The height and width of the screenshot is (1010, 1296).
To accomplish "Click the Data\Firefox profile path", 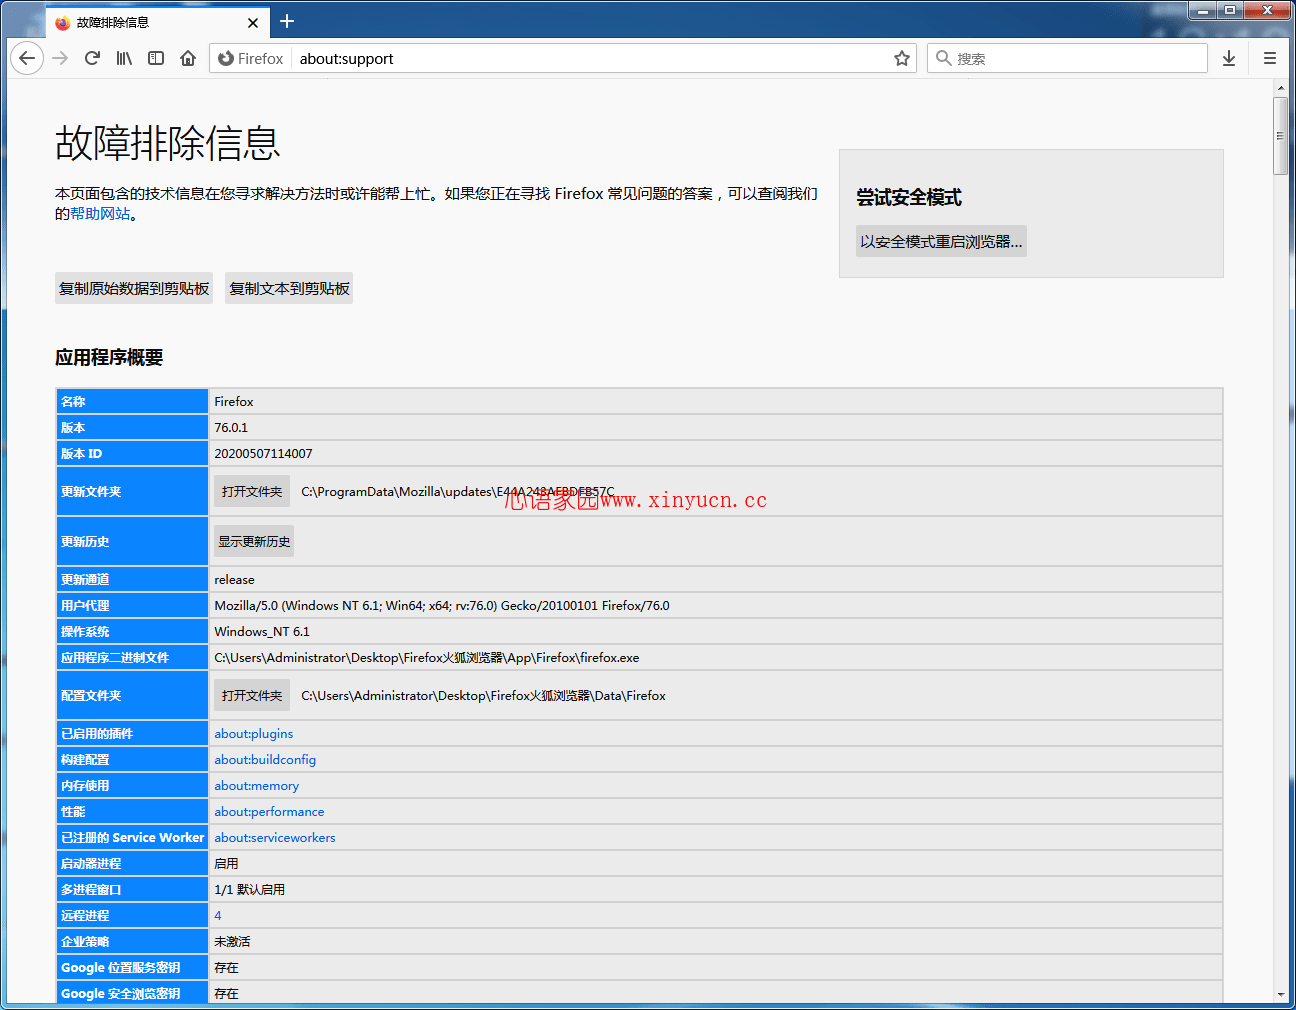I will pyautogui.click(x=483, y=695).
